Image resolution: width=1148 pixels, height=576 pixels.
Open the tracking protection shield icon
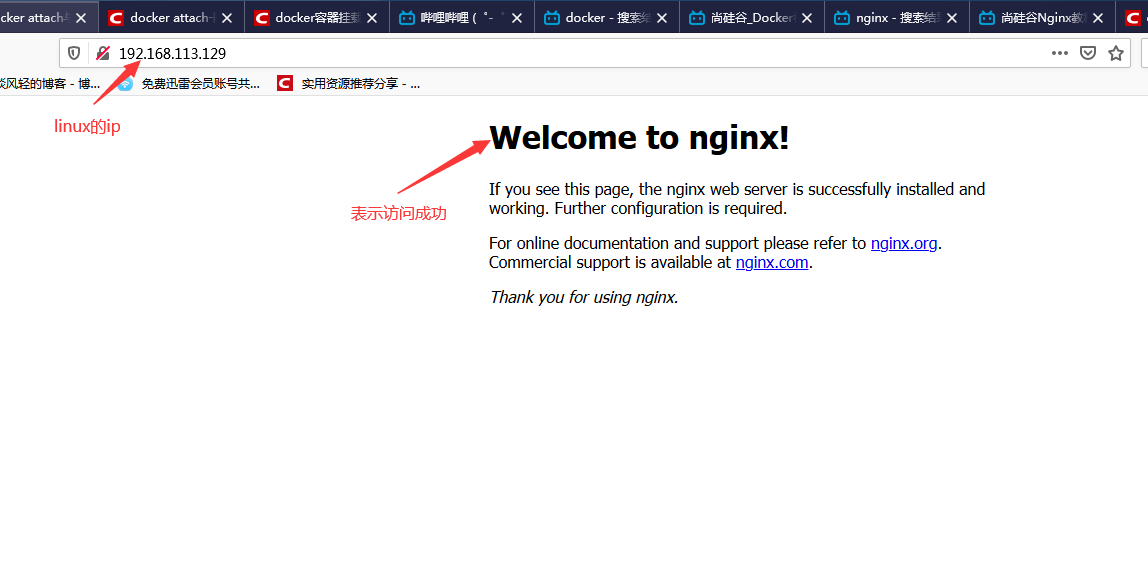coord(74,53)
